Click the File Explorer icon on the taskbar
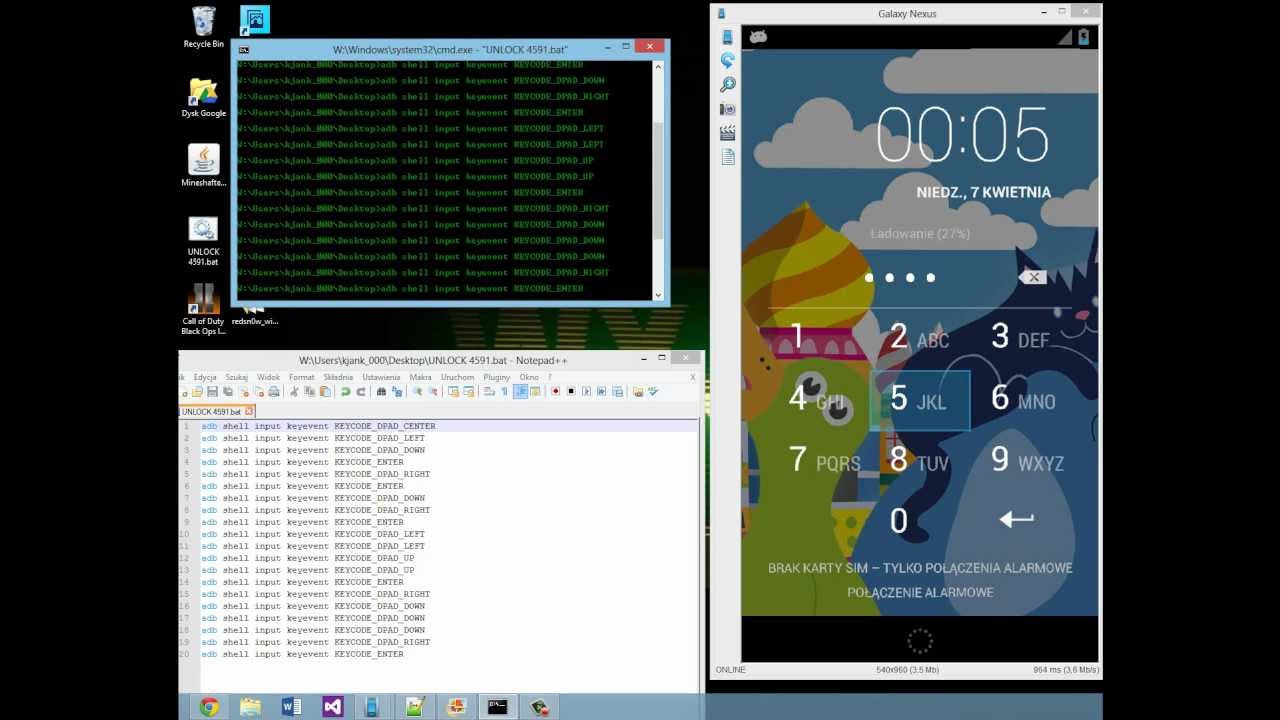 (x=250, y=707)
